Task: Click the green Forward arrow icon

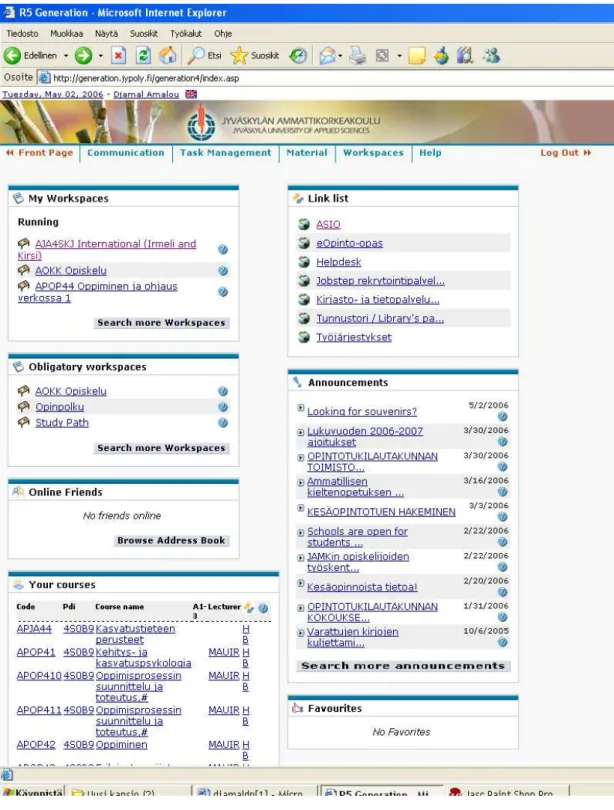Action: tap(83, 55)
